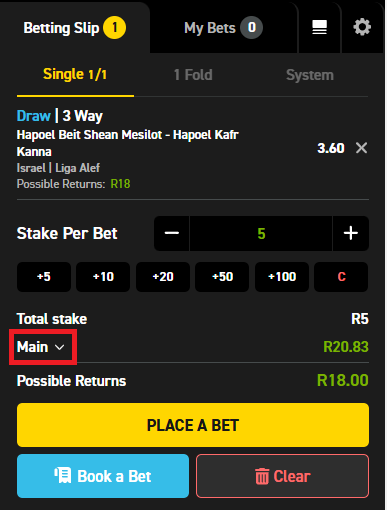Click the stake amount input field

click(261, 233)
